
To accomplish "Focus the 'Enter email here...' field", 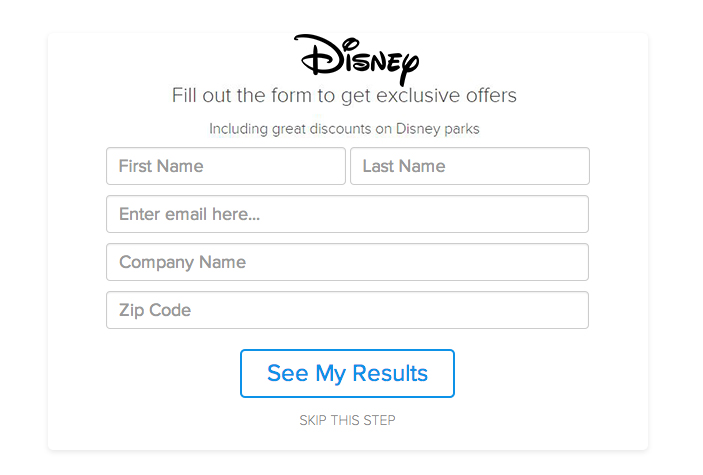I will [x=347, y=214].
